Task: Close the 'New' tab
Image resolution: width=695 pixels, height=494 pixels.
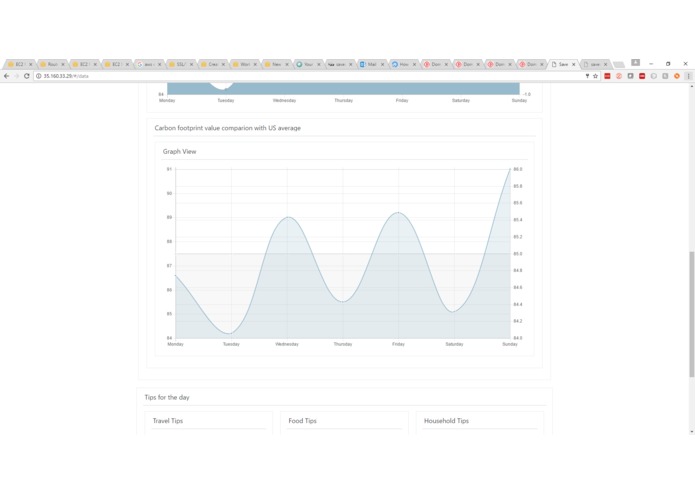Action: click(287, 65)
